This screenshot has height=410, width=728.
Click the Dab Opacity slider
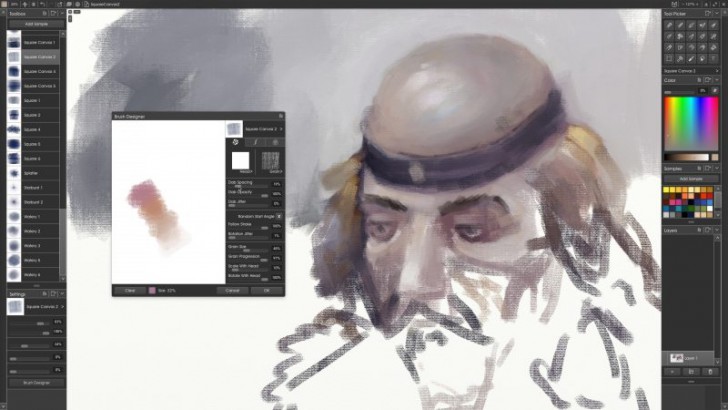[x=249, y=196]
